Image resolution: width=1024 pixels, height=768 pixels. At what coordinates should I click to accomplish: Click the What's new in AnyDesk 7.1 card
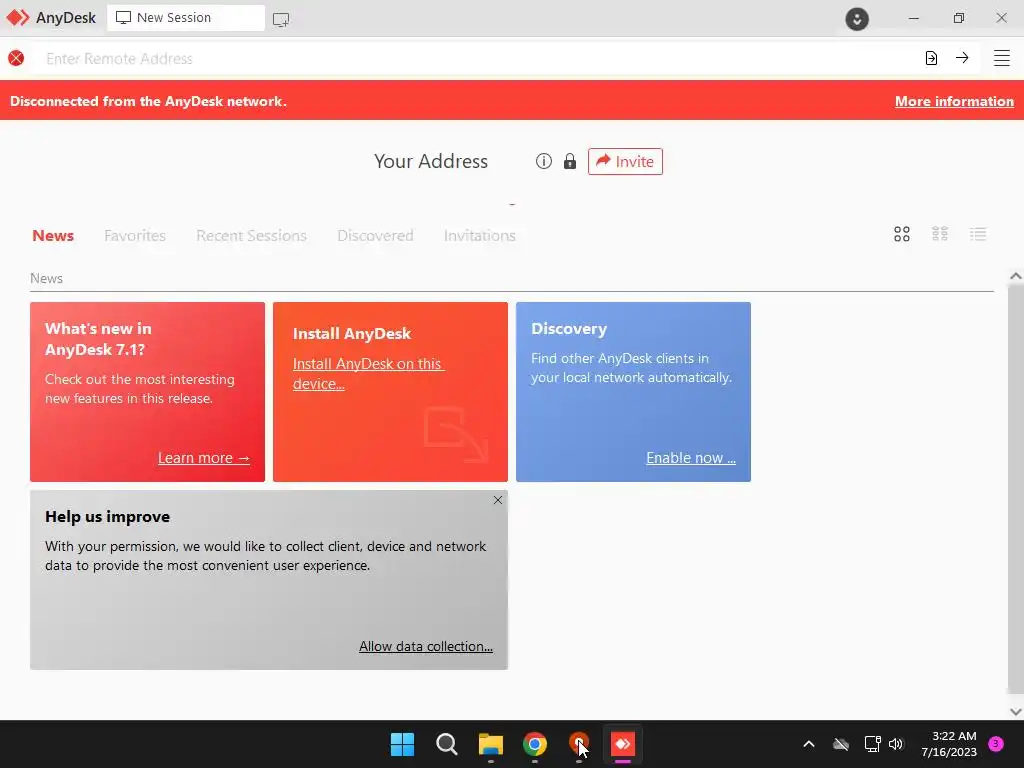[148, 392]
